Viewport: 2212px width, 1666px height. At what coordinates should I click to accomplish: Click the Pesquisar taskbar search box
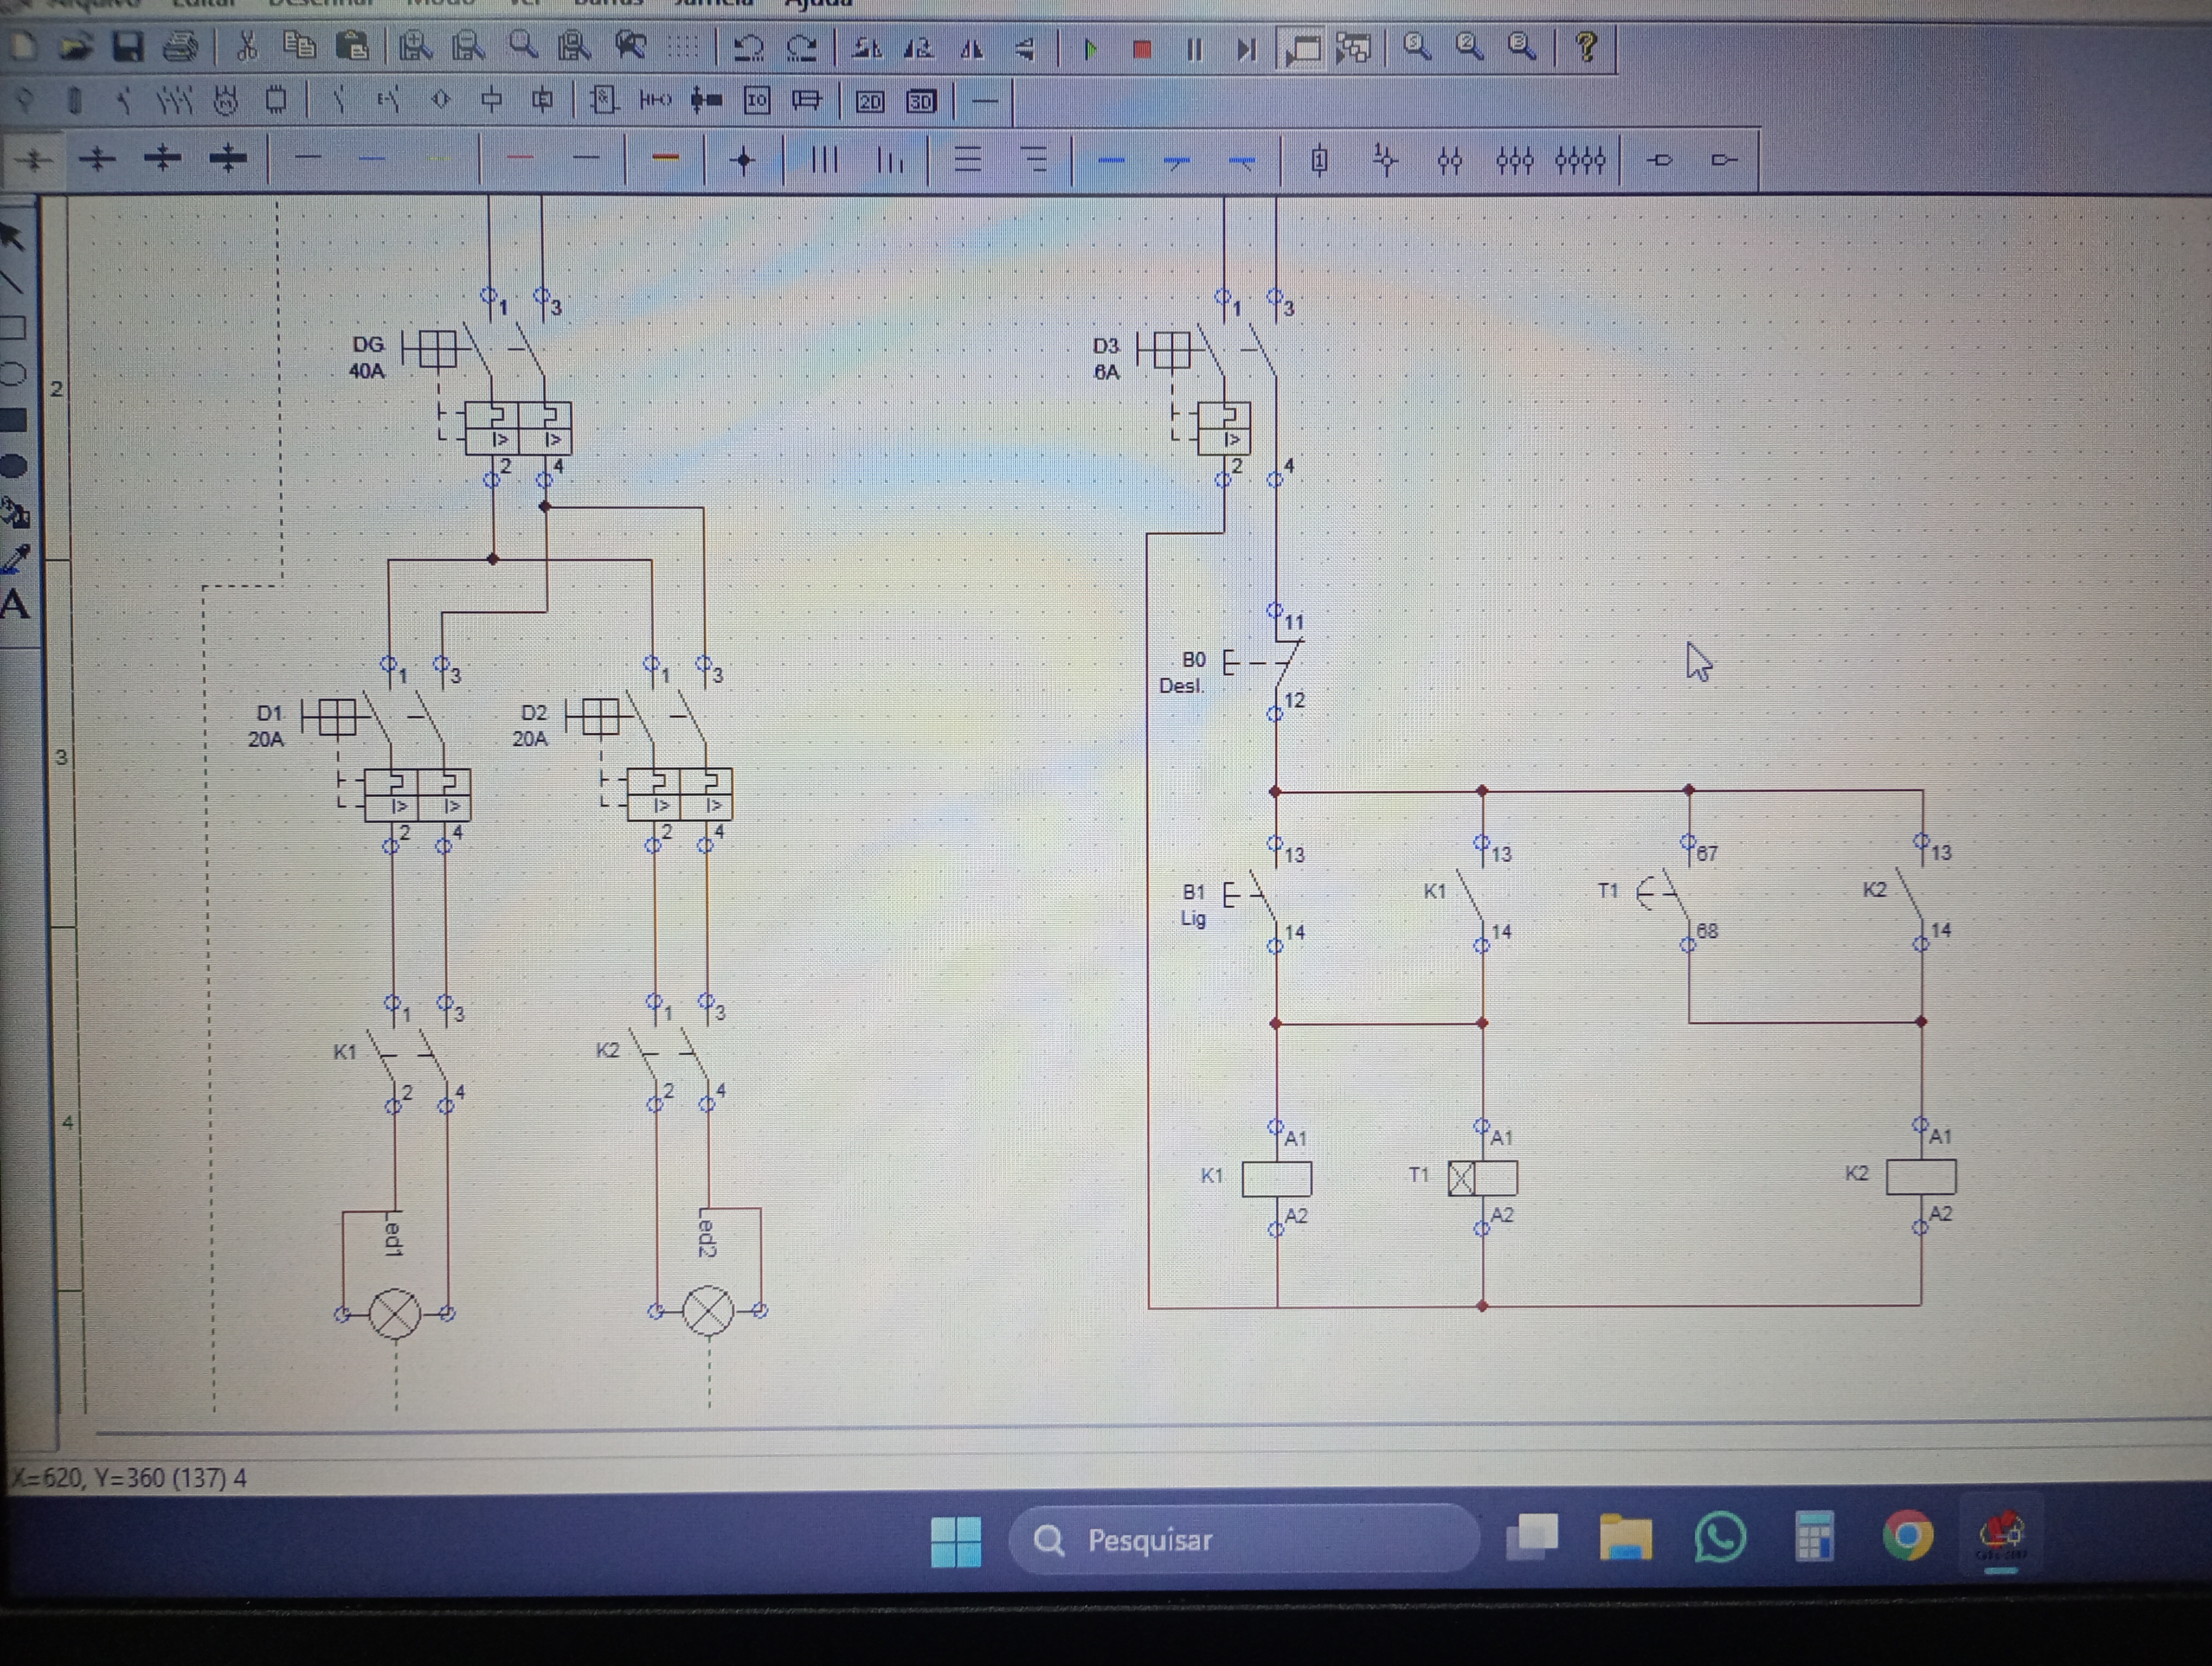click(1244, 1539)
